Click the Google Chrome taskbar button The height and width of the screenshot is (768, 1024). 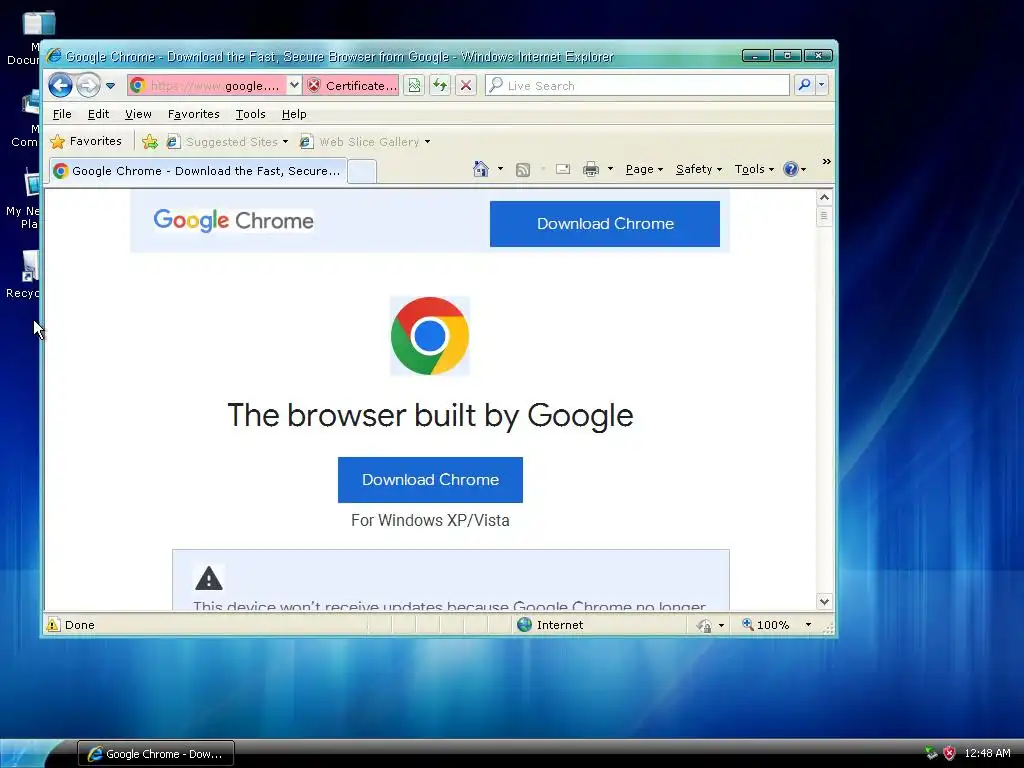tap(156, 754)
